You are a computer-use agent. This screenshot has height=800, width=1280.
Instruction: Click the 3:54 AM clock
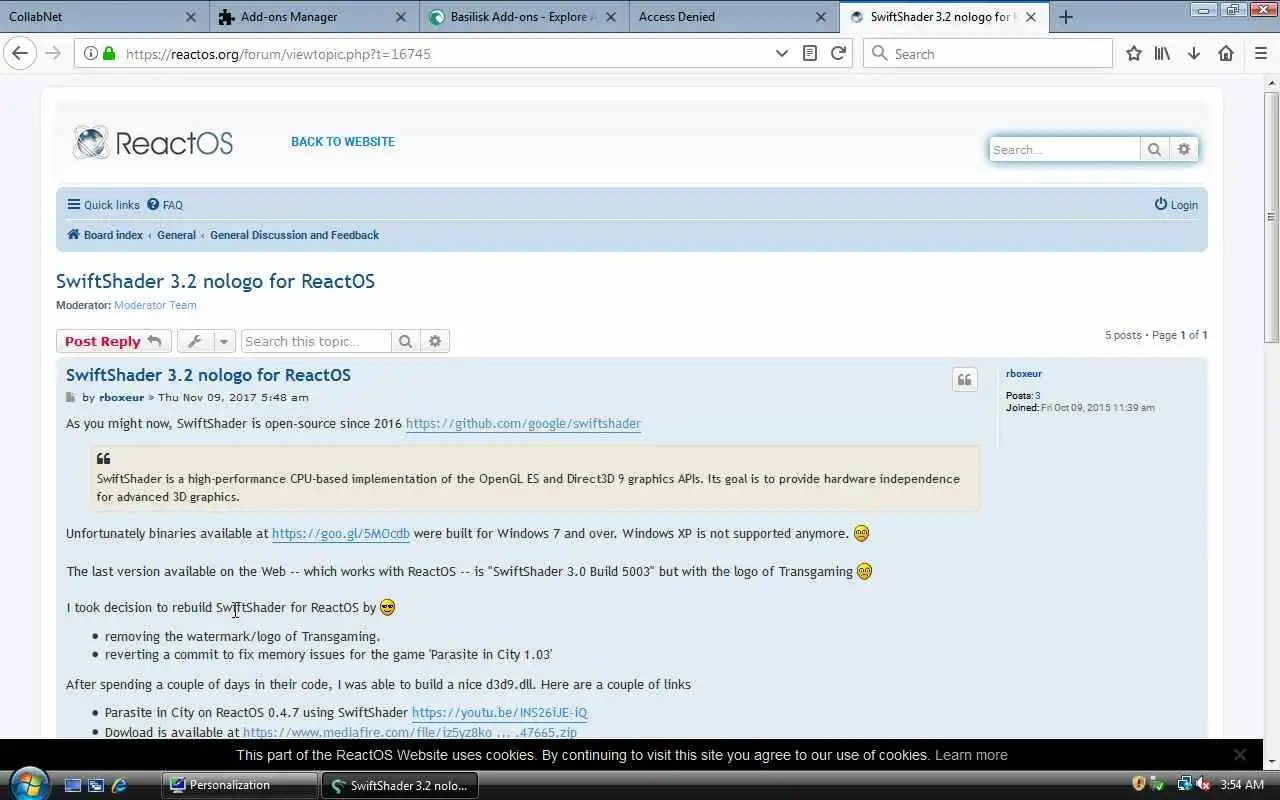click(1241, 784)
